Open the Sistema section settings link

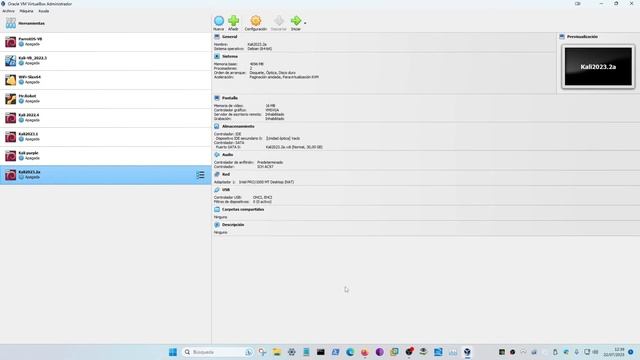click(x=229, y=56)
